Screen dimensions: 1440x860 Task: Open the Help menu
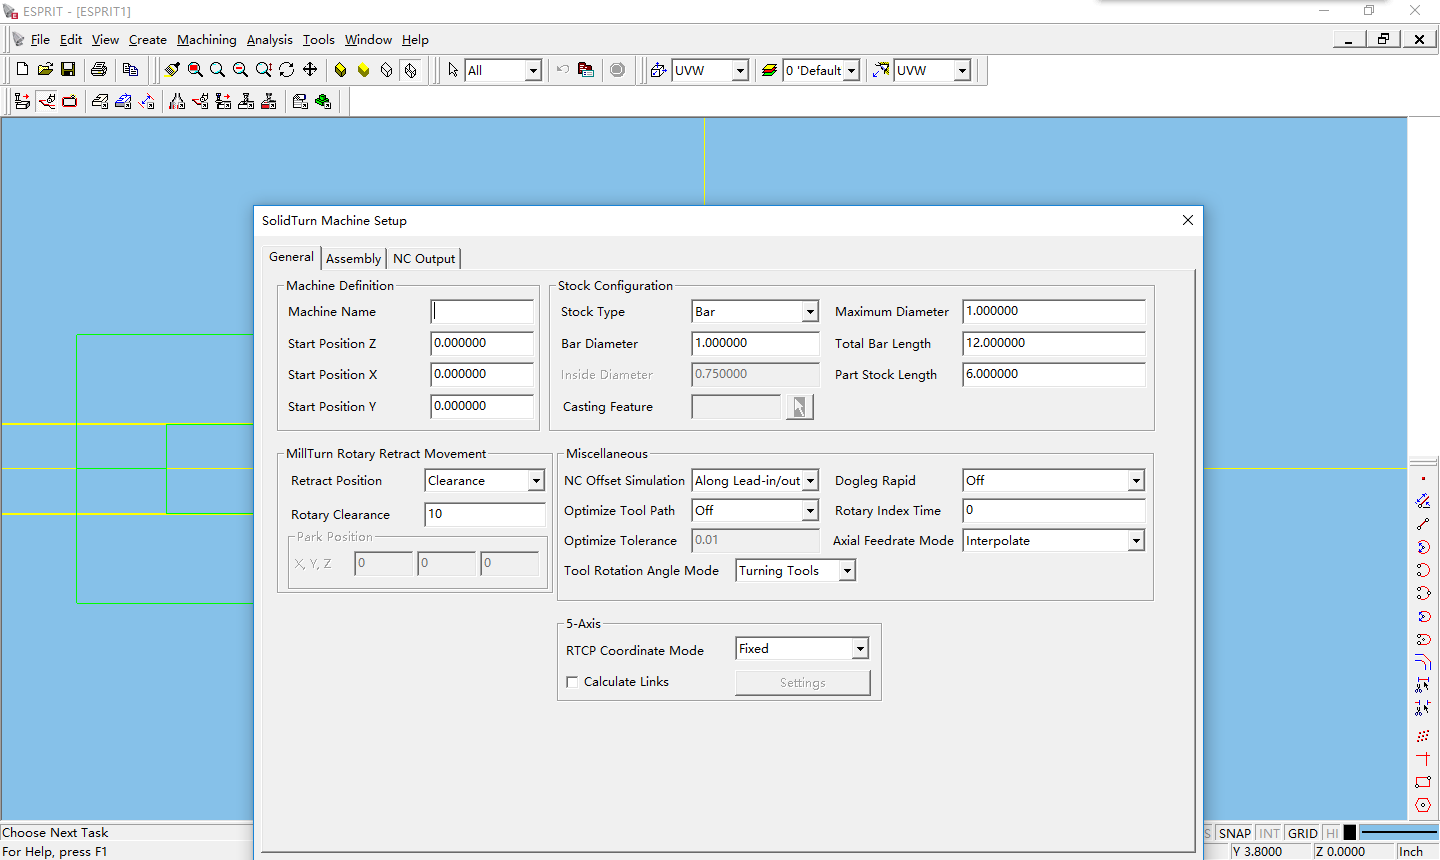[416, 40]
